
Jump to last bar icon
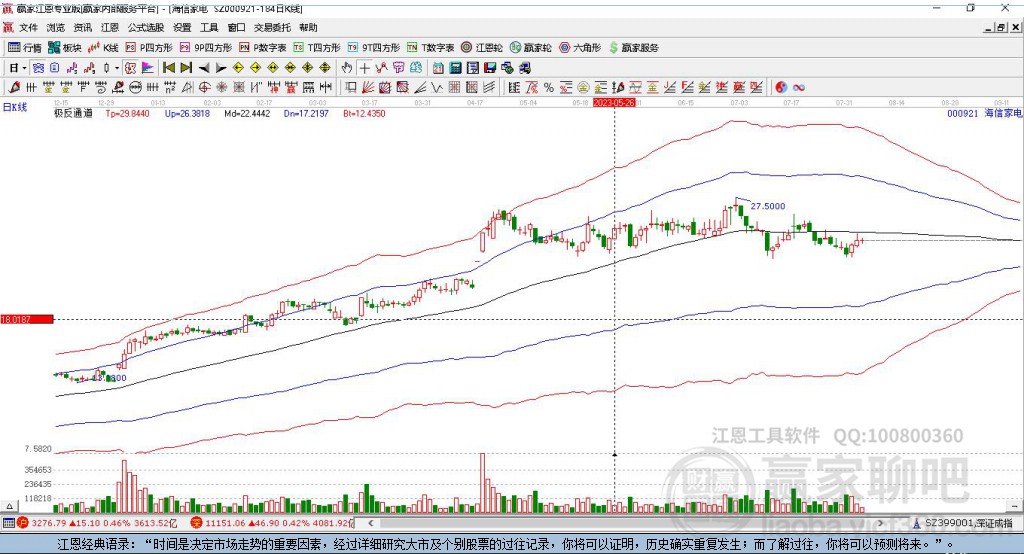(x=186, y=68)
